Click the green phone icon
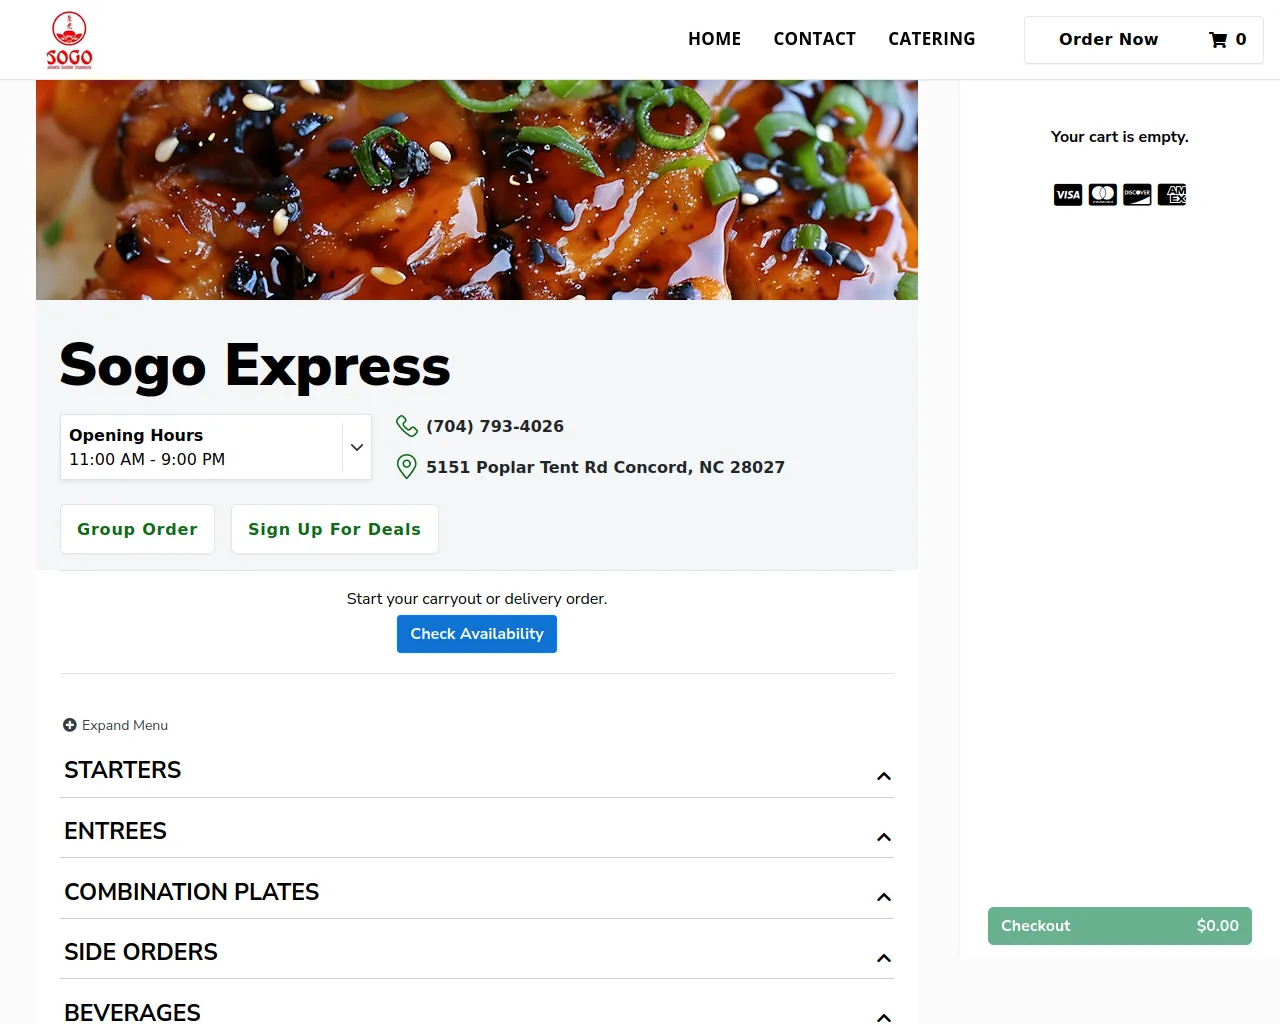Viewport: 1280px width, 1024px height. (x=407, y=426)
